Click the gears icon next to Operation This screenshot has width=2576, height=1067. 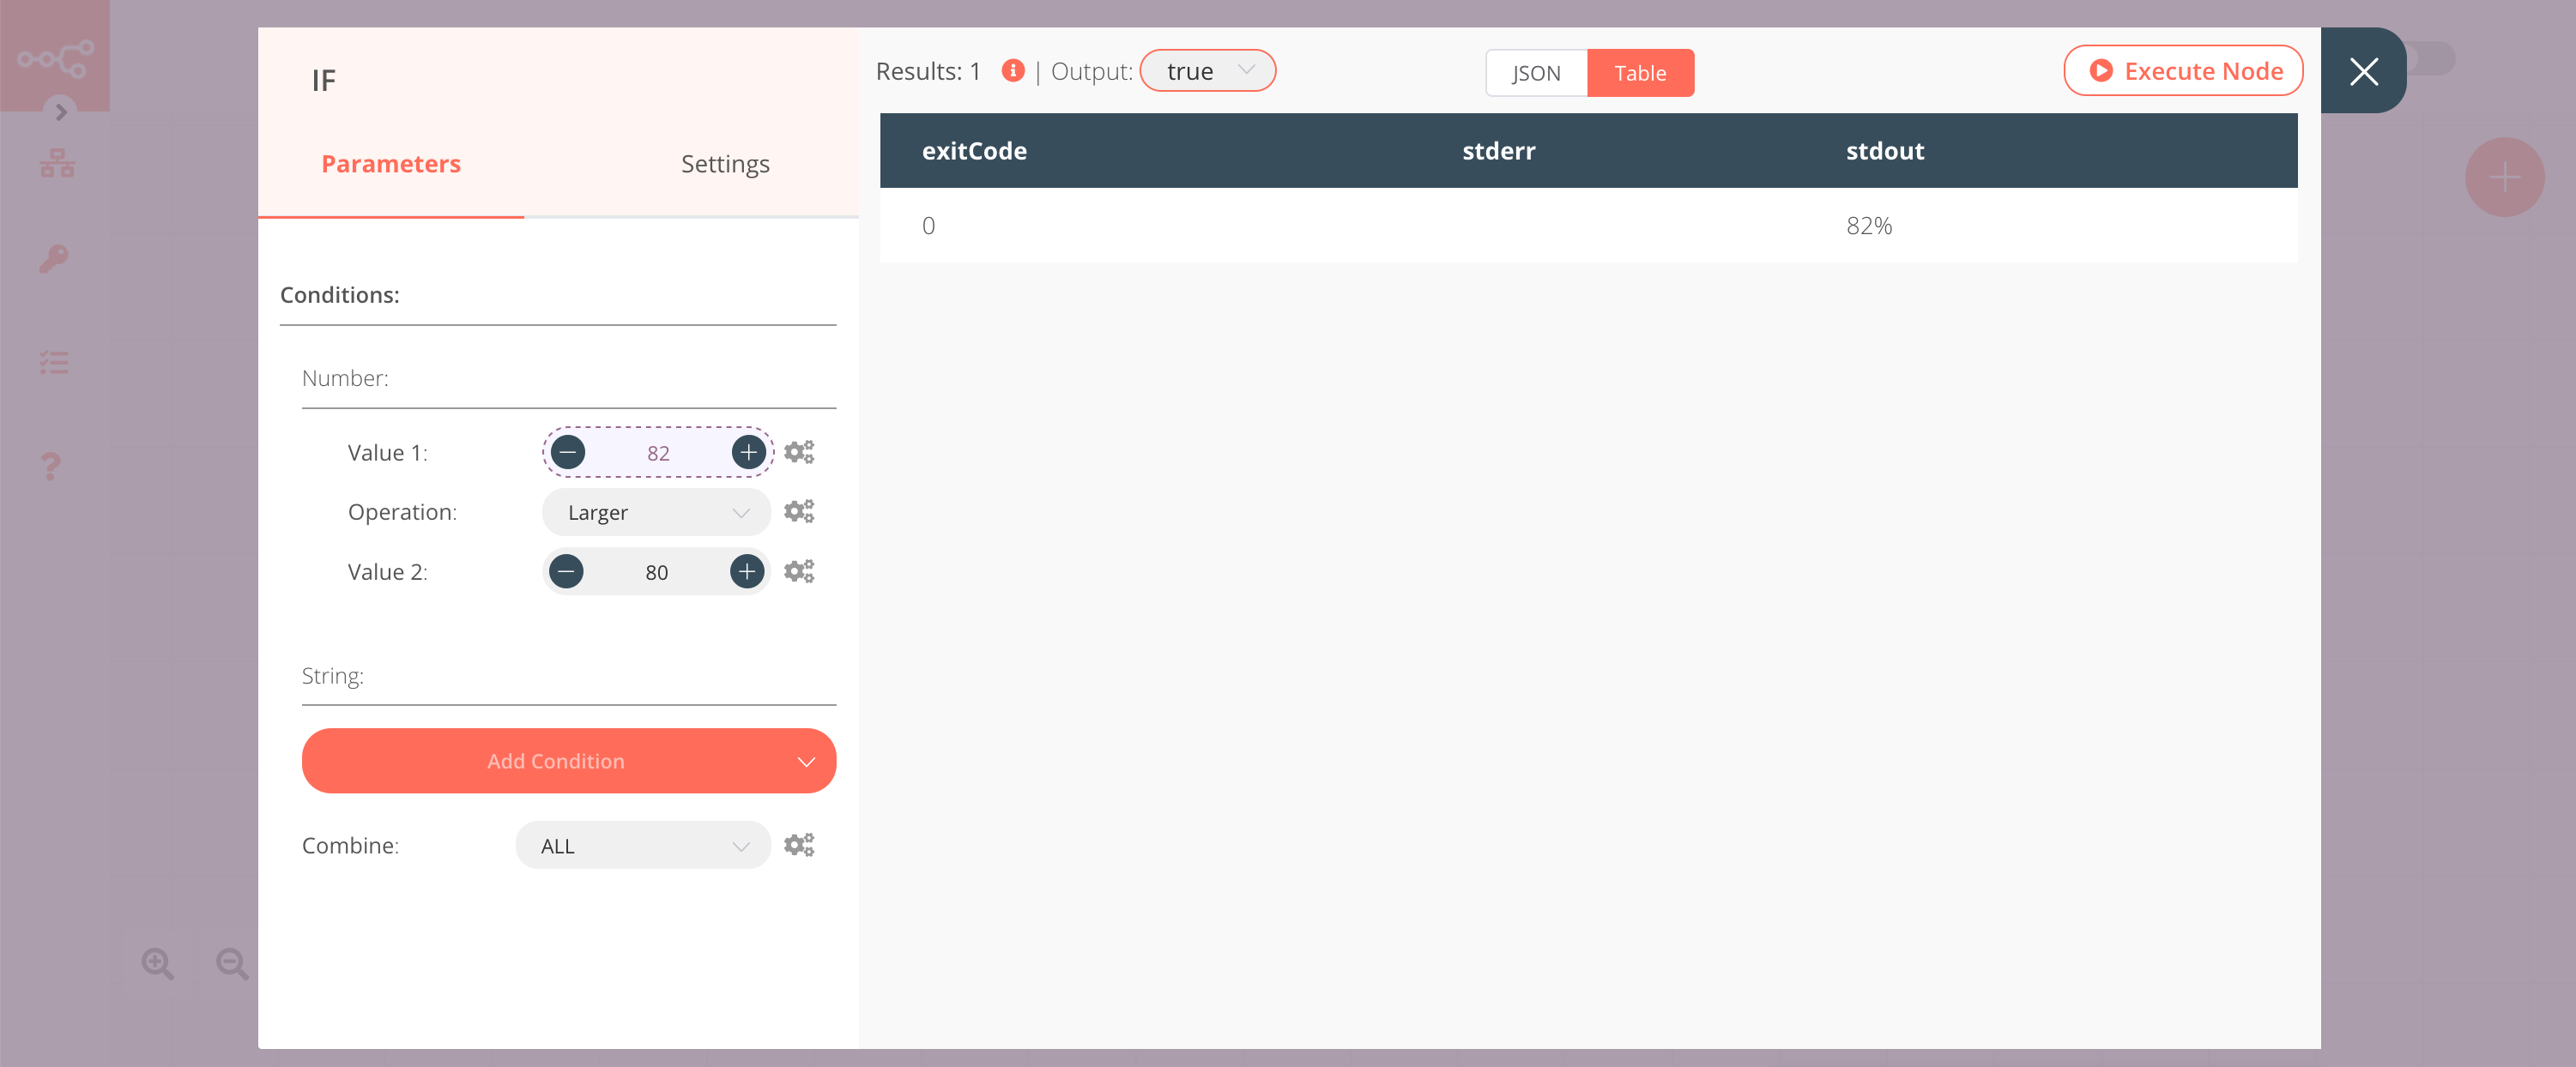click(x=798, y=512)
